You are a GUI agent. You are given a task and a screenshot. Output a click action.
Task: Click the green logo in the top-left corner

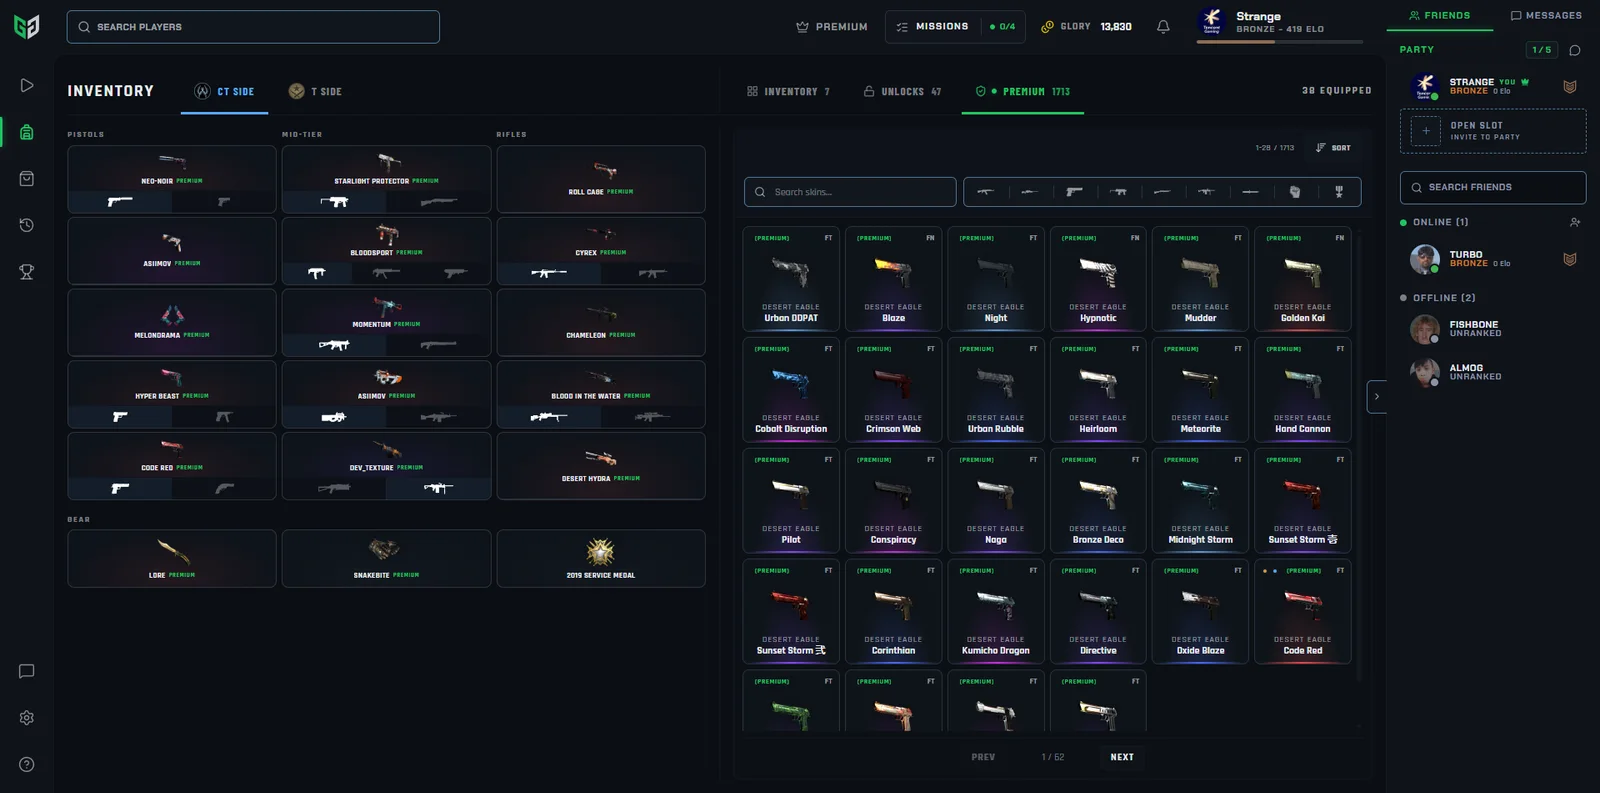click(27, 27)
